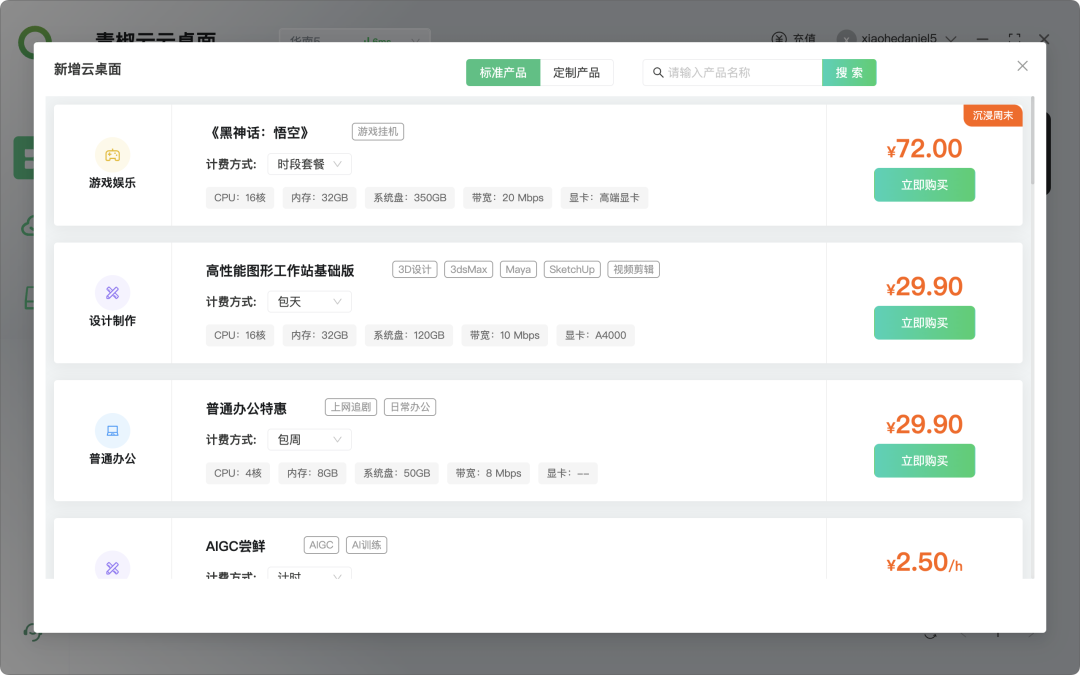Buy 黑神话：悟空 with 立即购买
Viewport: 1080px width, 675px height.
pyautogui.click(x=924, y=185)
